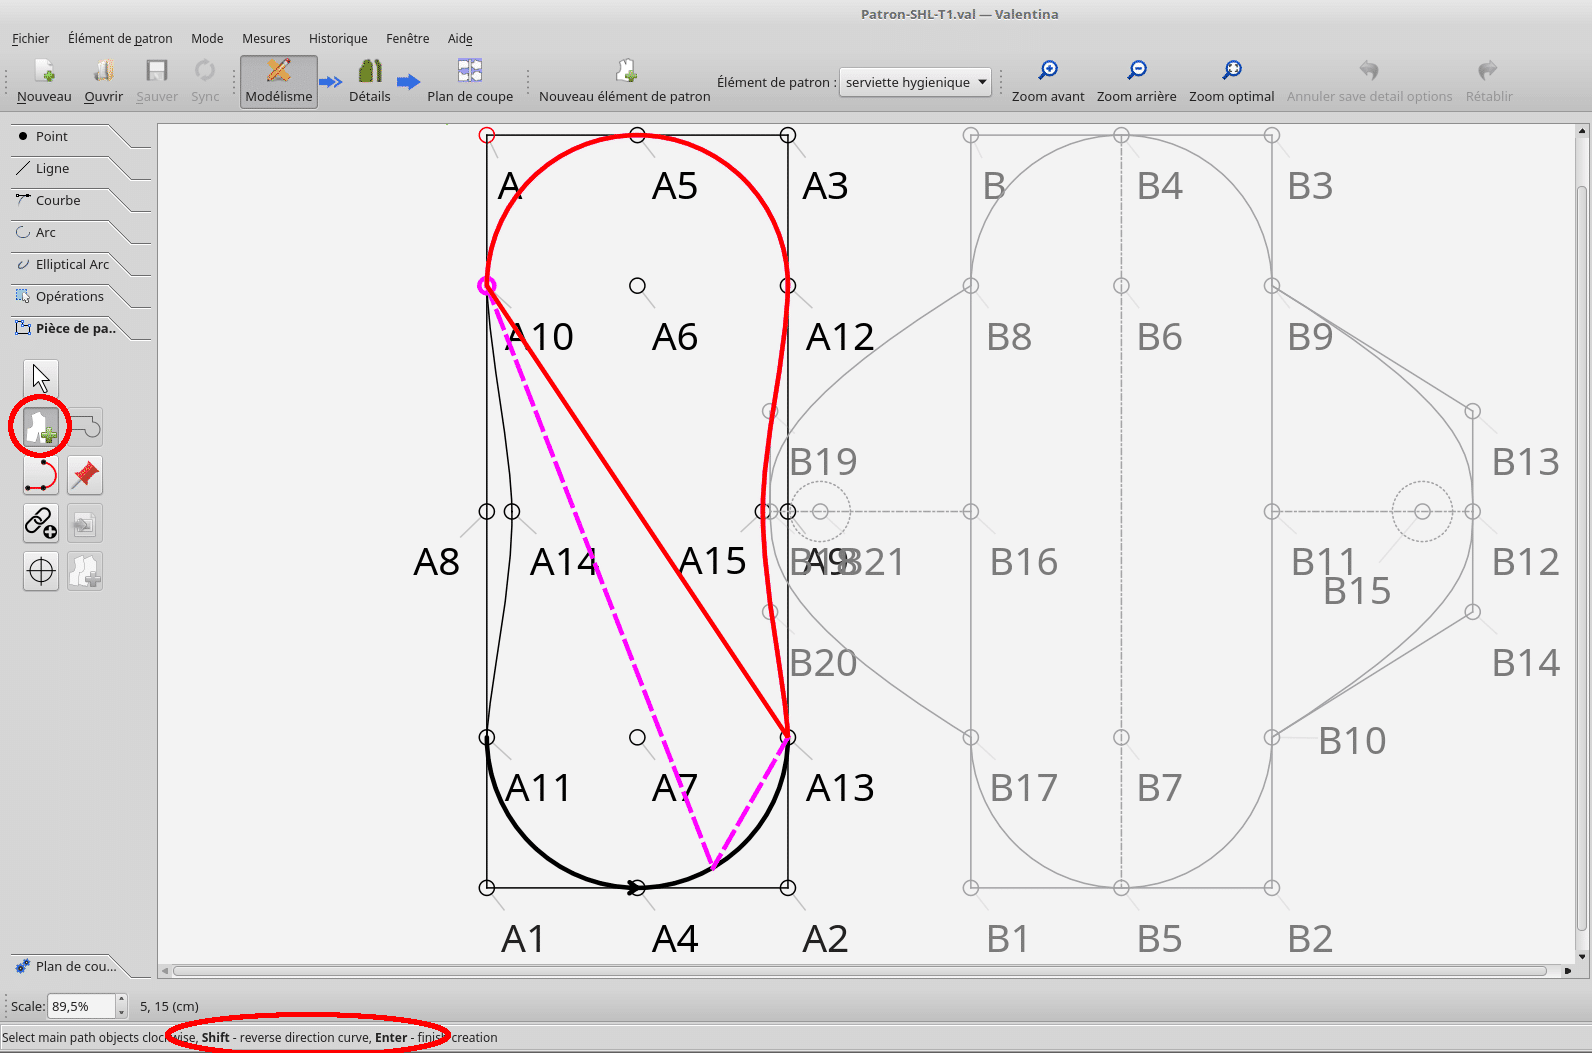Open the Historique menu

(x=338, y=38)
